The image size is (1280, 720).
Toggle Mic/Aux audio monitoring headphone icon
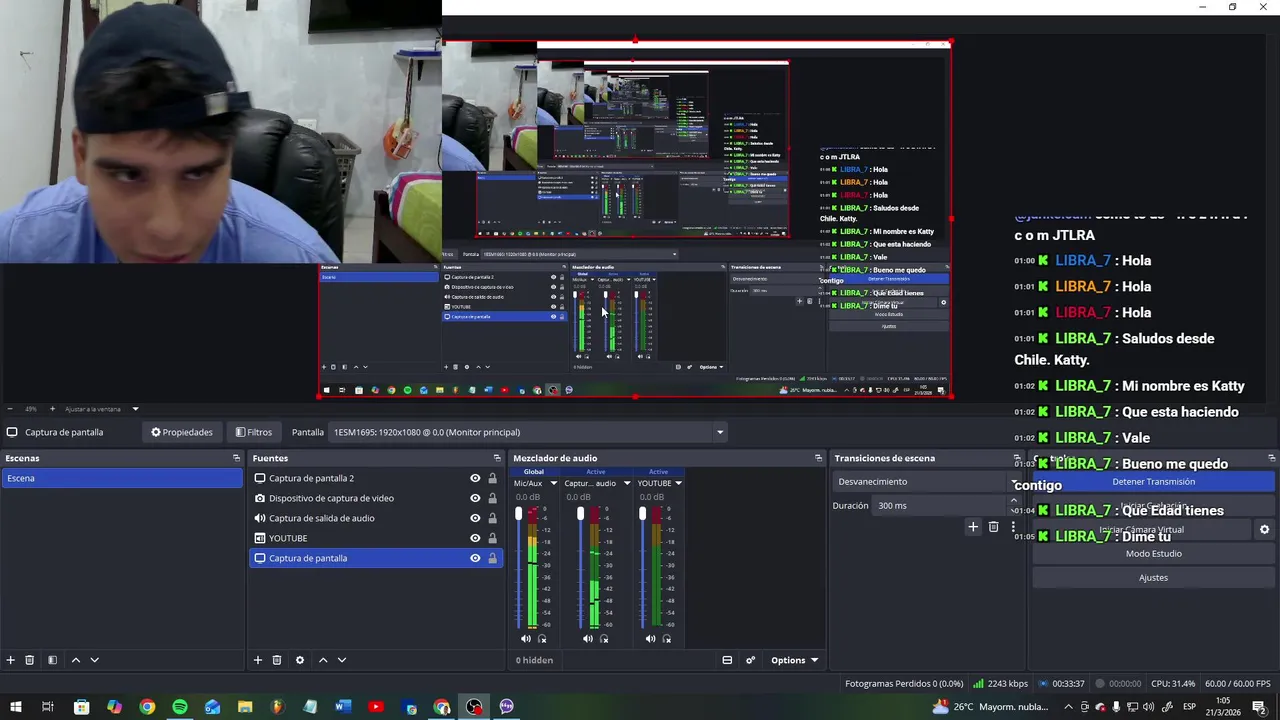tap(542, 639)
